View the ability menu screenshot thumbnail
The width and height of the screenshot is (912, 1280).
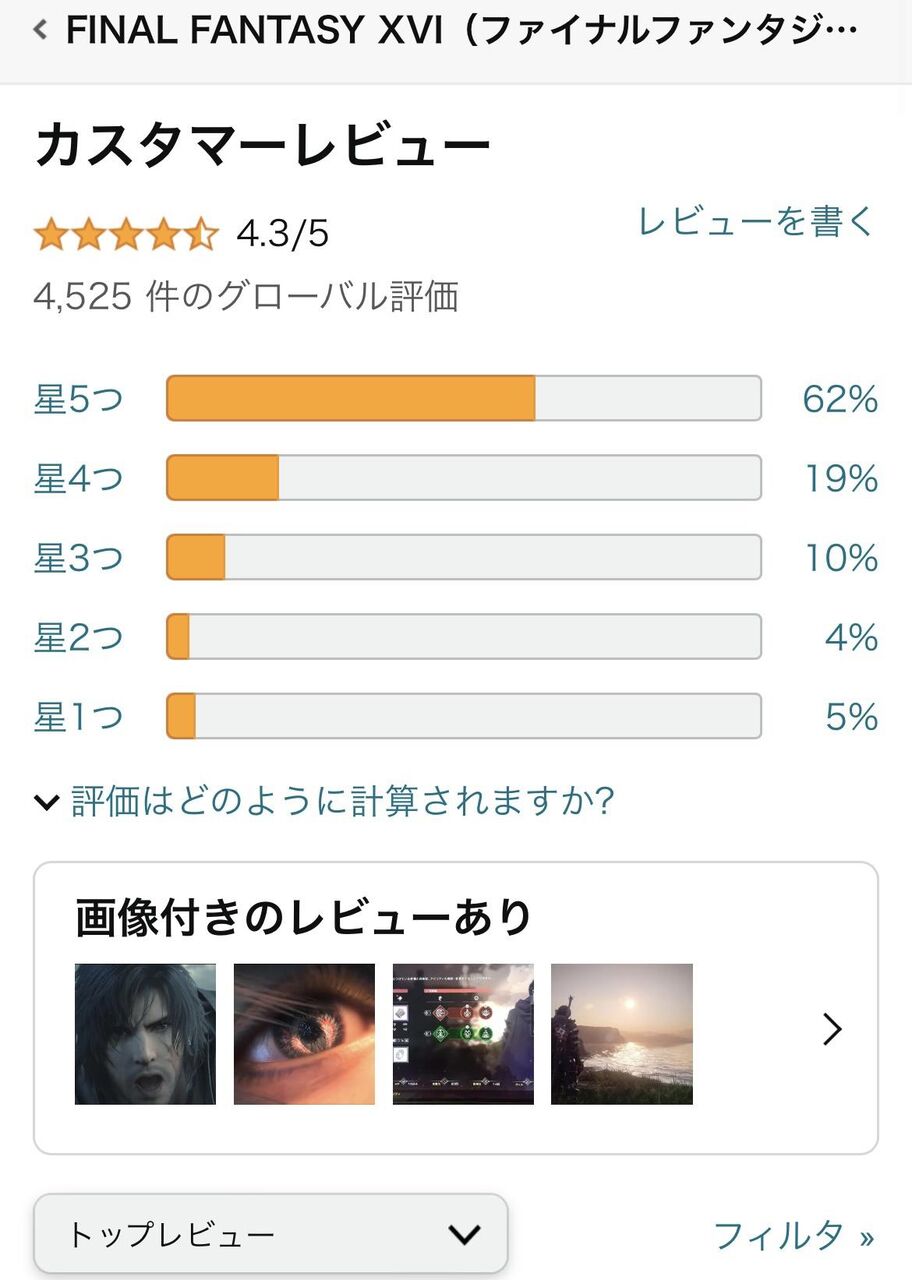tap(463, 1034)
